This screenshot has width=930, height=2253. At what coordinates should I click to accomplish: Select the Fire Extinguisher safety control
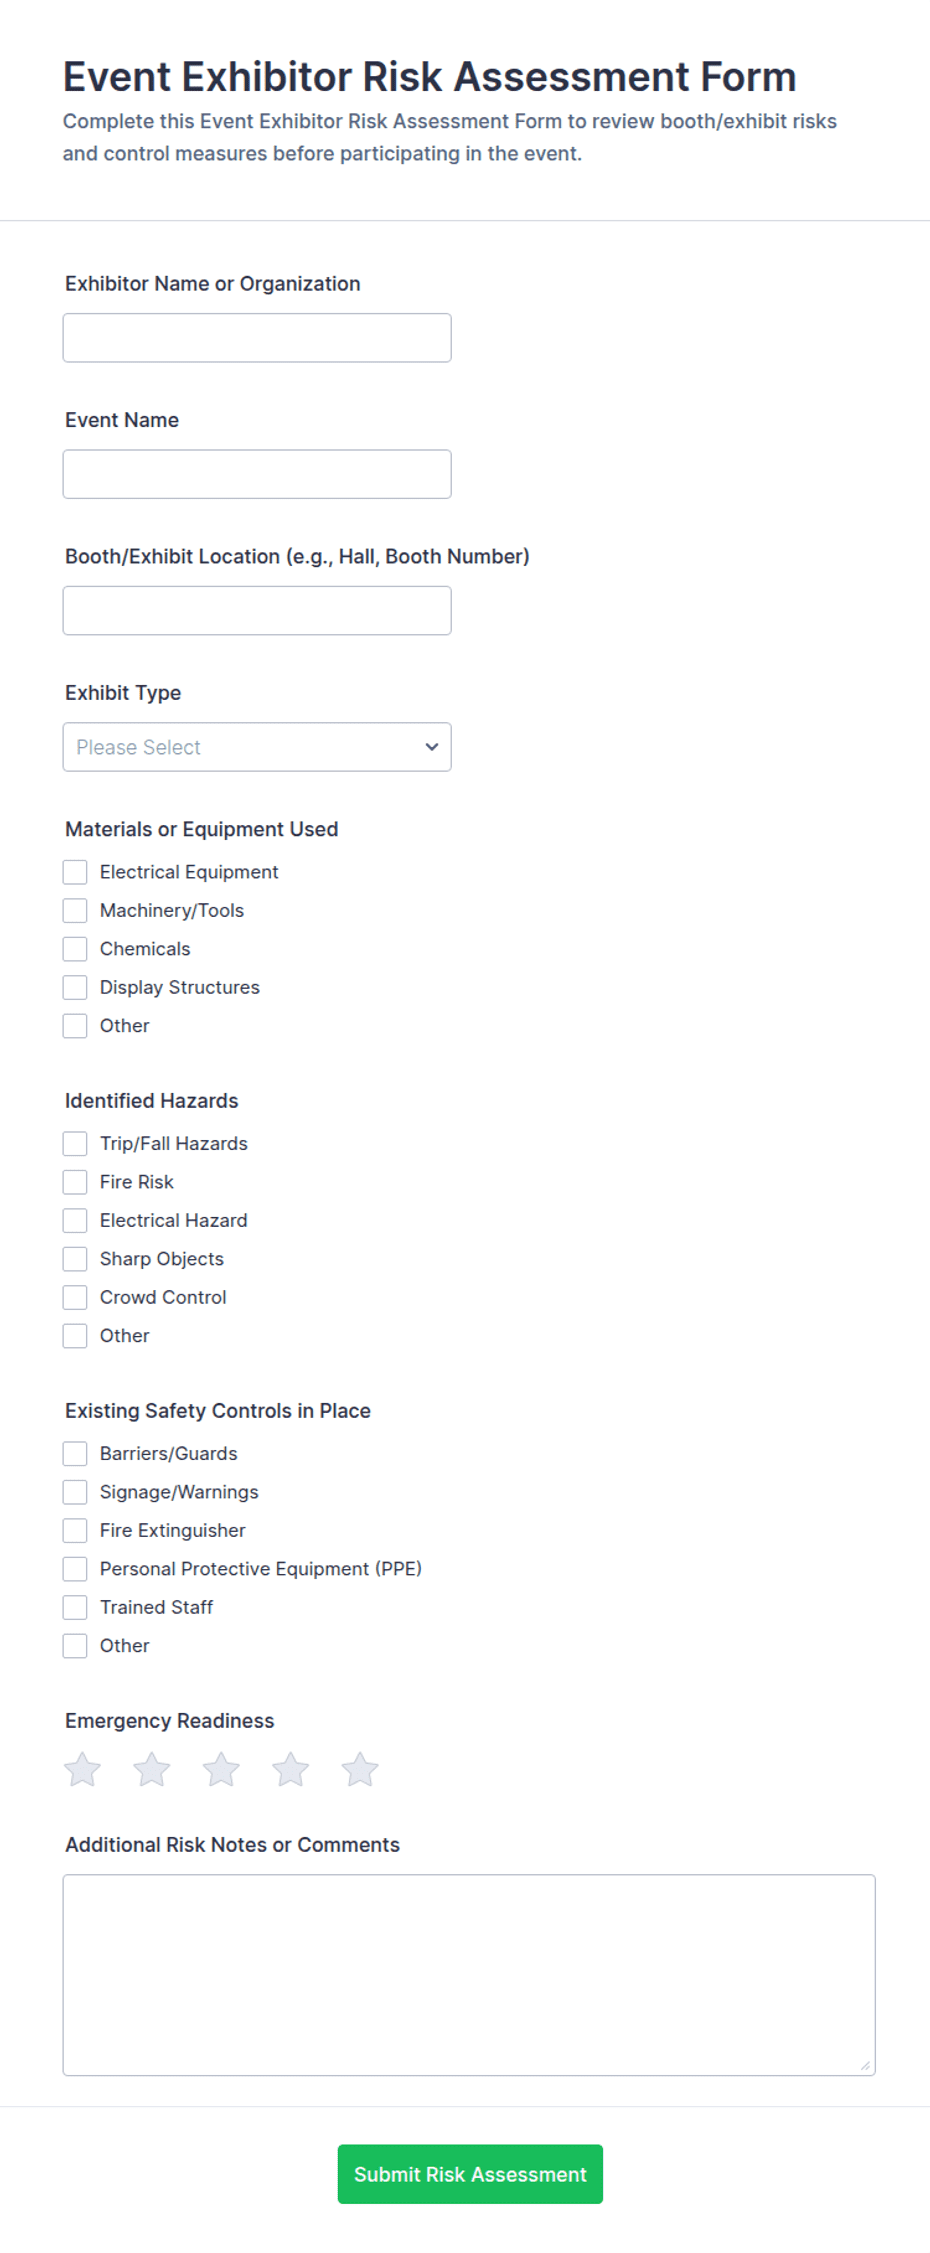pos(75,1530)
